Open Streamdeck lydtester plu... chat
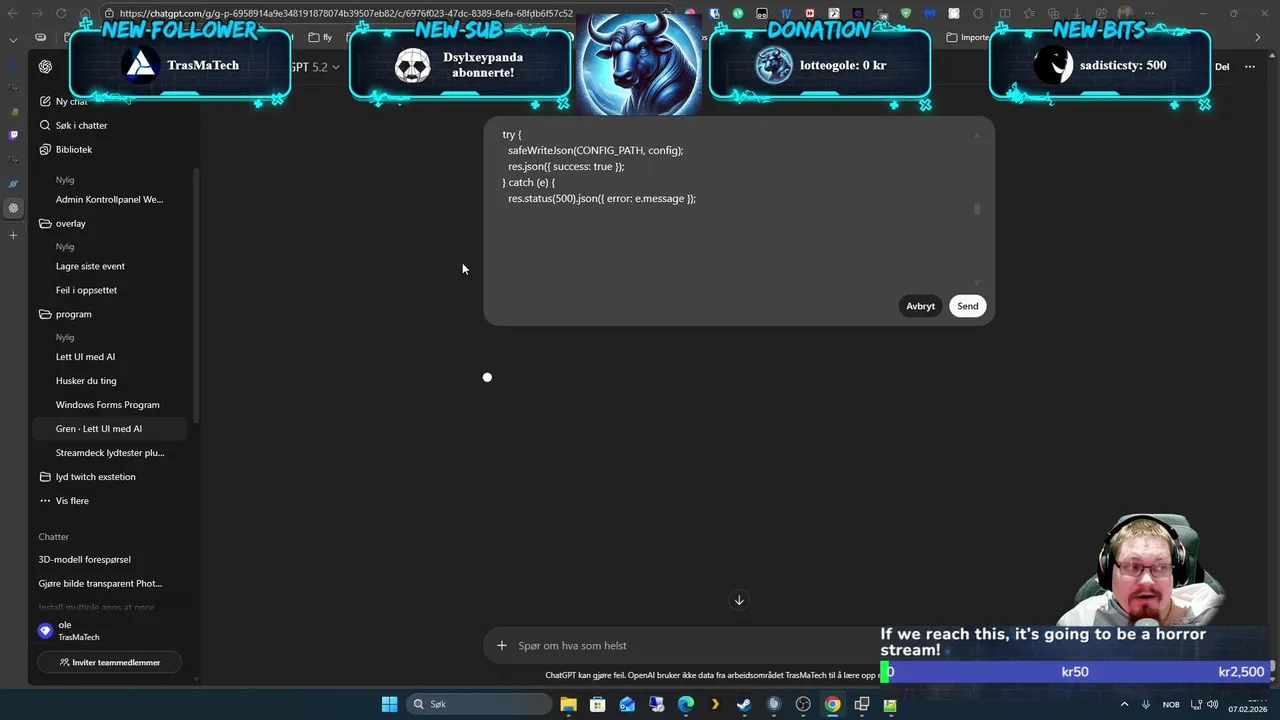 click(x=110, y=453)
